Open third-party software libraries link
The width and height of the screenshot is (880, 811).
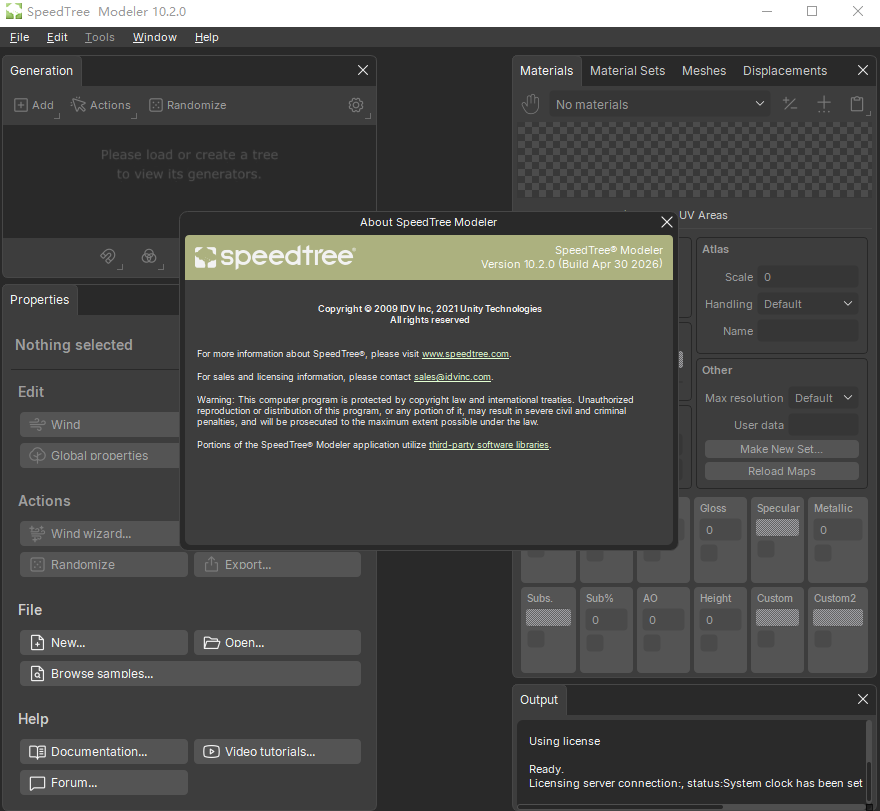[x=489, y=445]
